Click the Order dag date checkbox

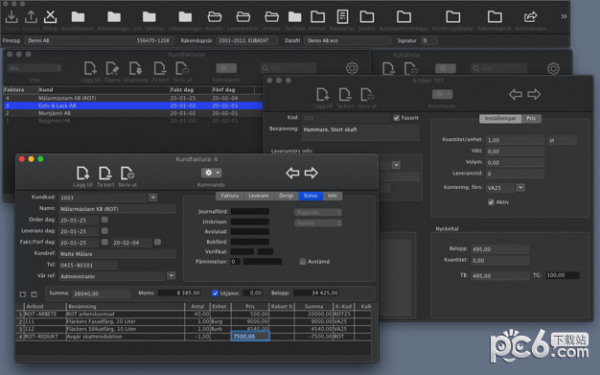pyautogui.click(x=104, y=220)
